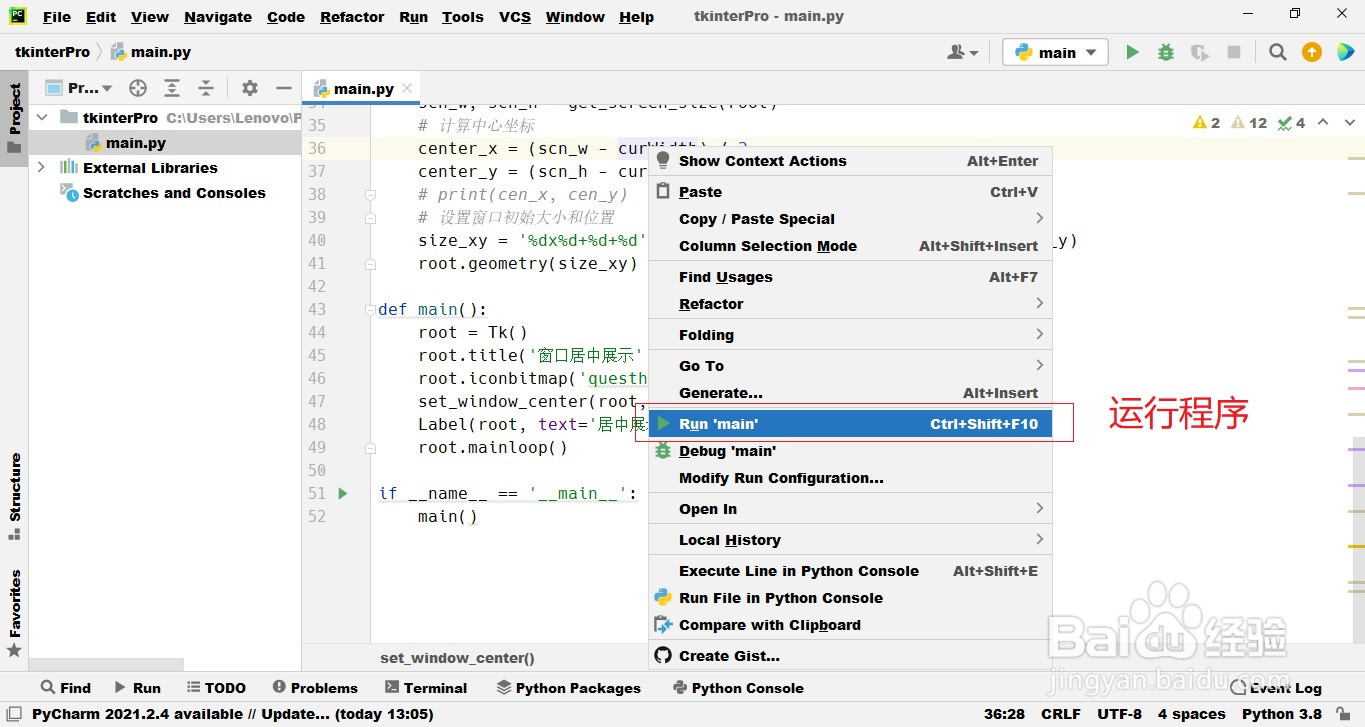Close the main.py editor tab
This screenshot has height=727, width=1365.
[x=407, y=88]
